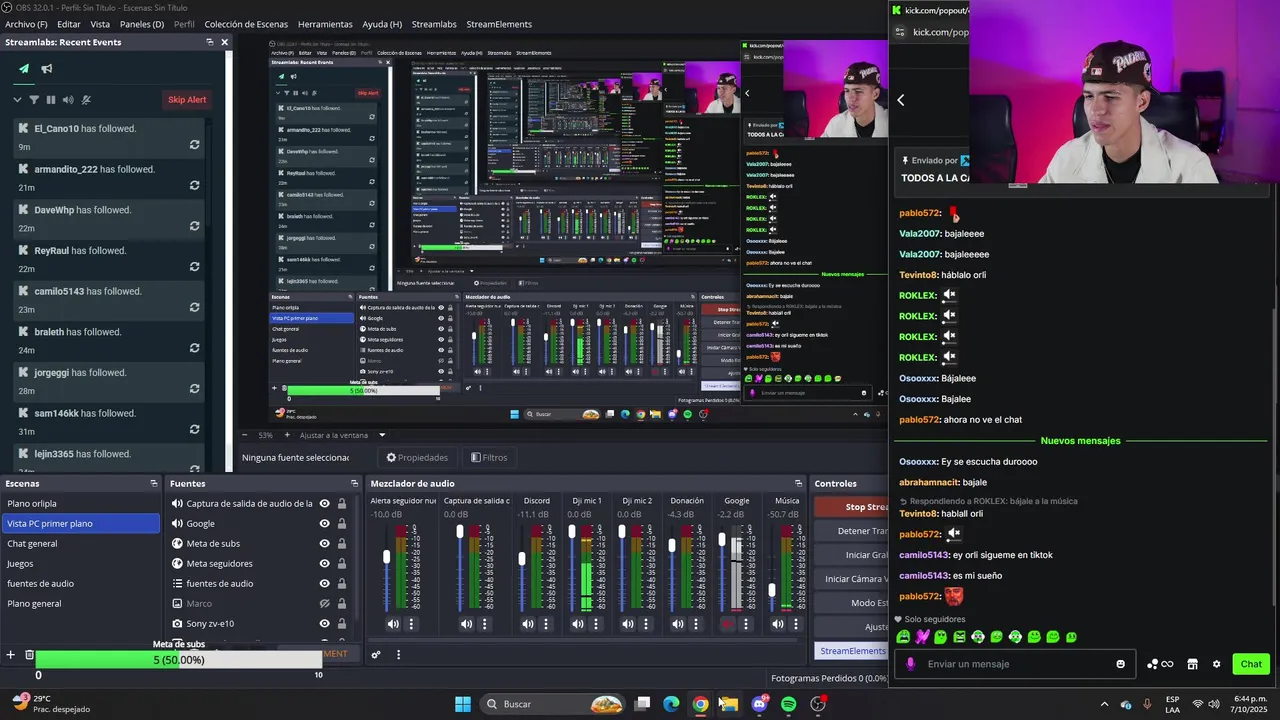Open the Herramientas menu
This screenshot has height=720, width=1280.
click(x=325, y=24)
